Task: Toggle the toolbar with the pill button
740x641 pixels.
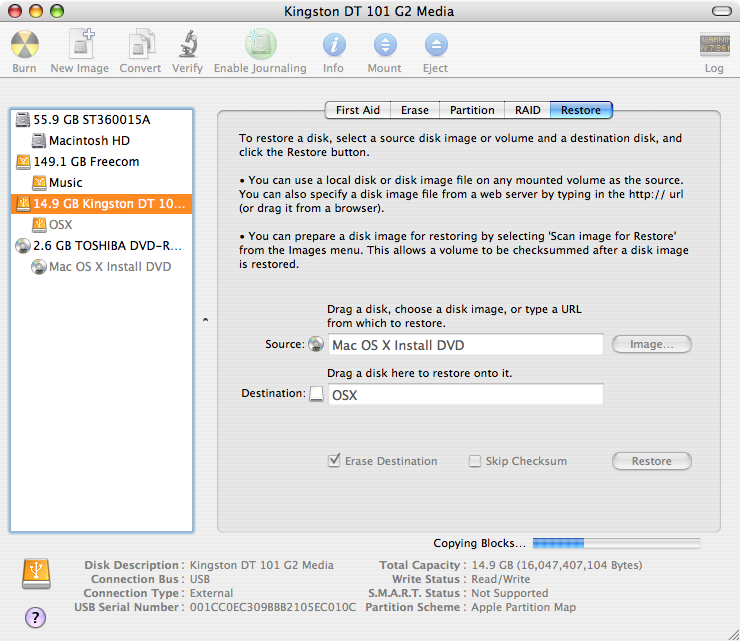Action: point(722,11)
